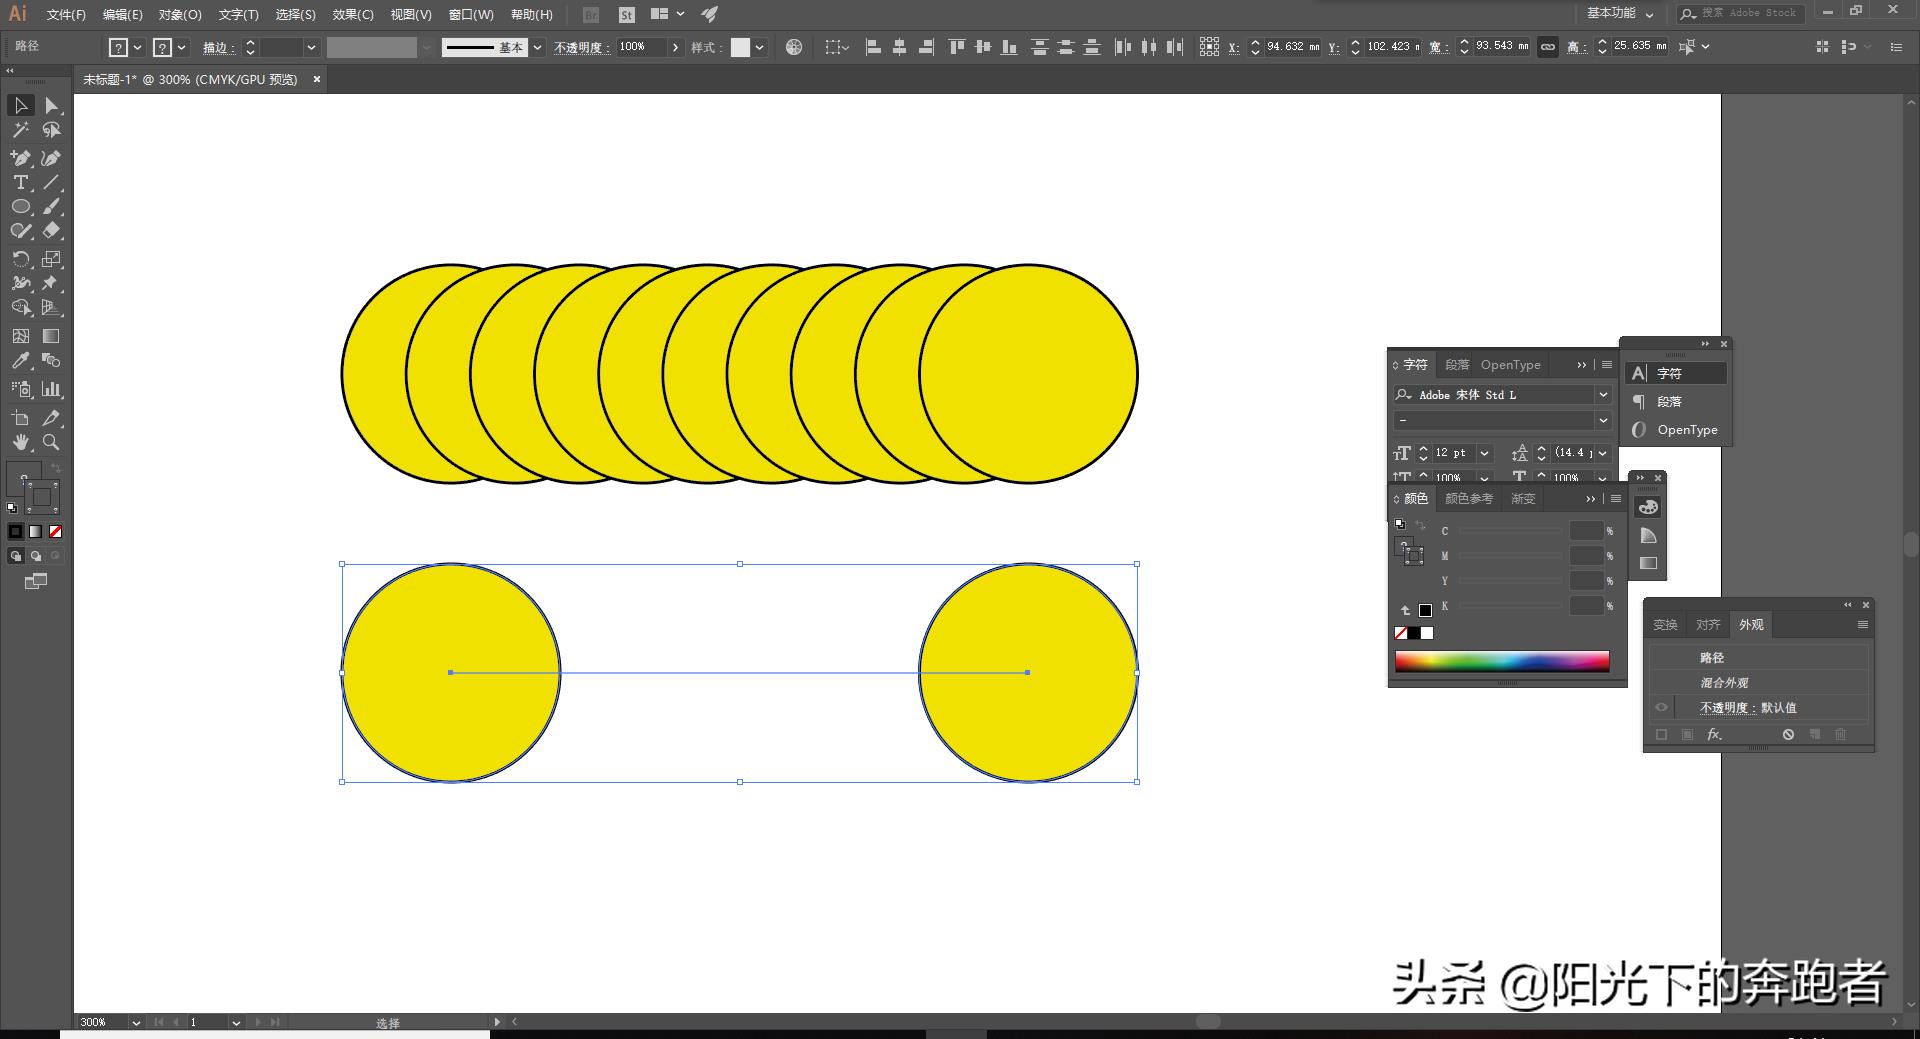Image resolution: width=1920 pixels, height=1039 pixels.
Task: Expand the opacity 100% flyout arrow
Action: click(x=676, y=47)
